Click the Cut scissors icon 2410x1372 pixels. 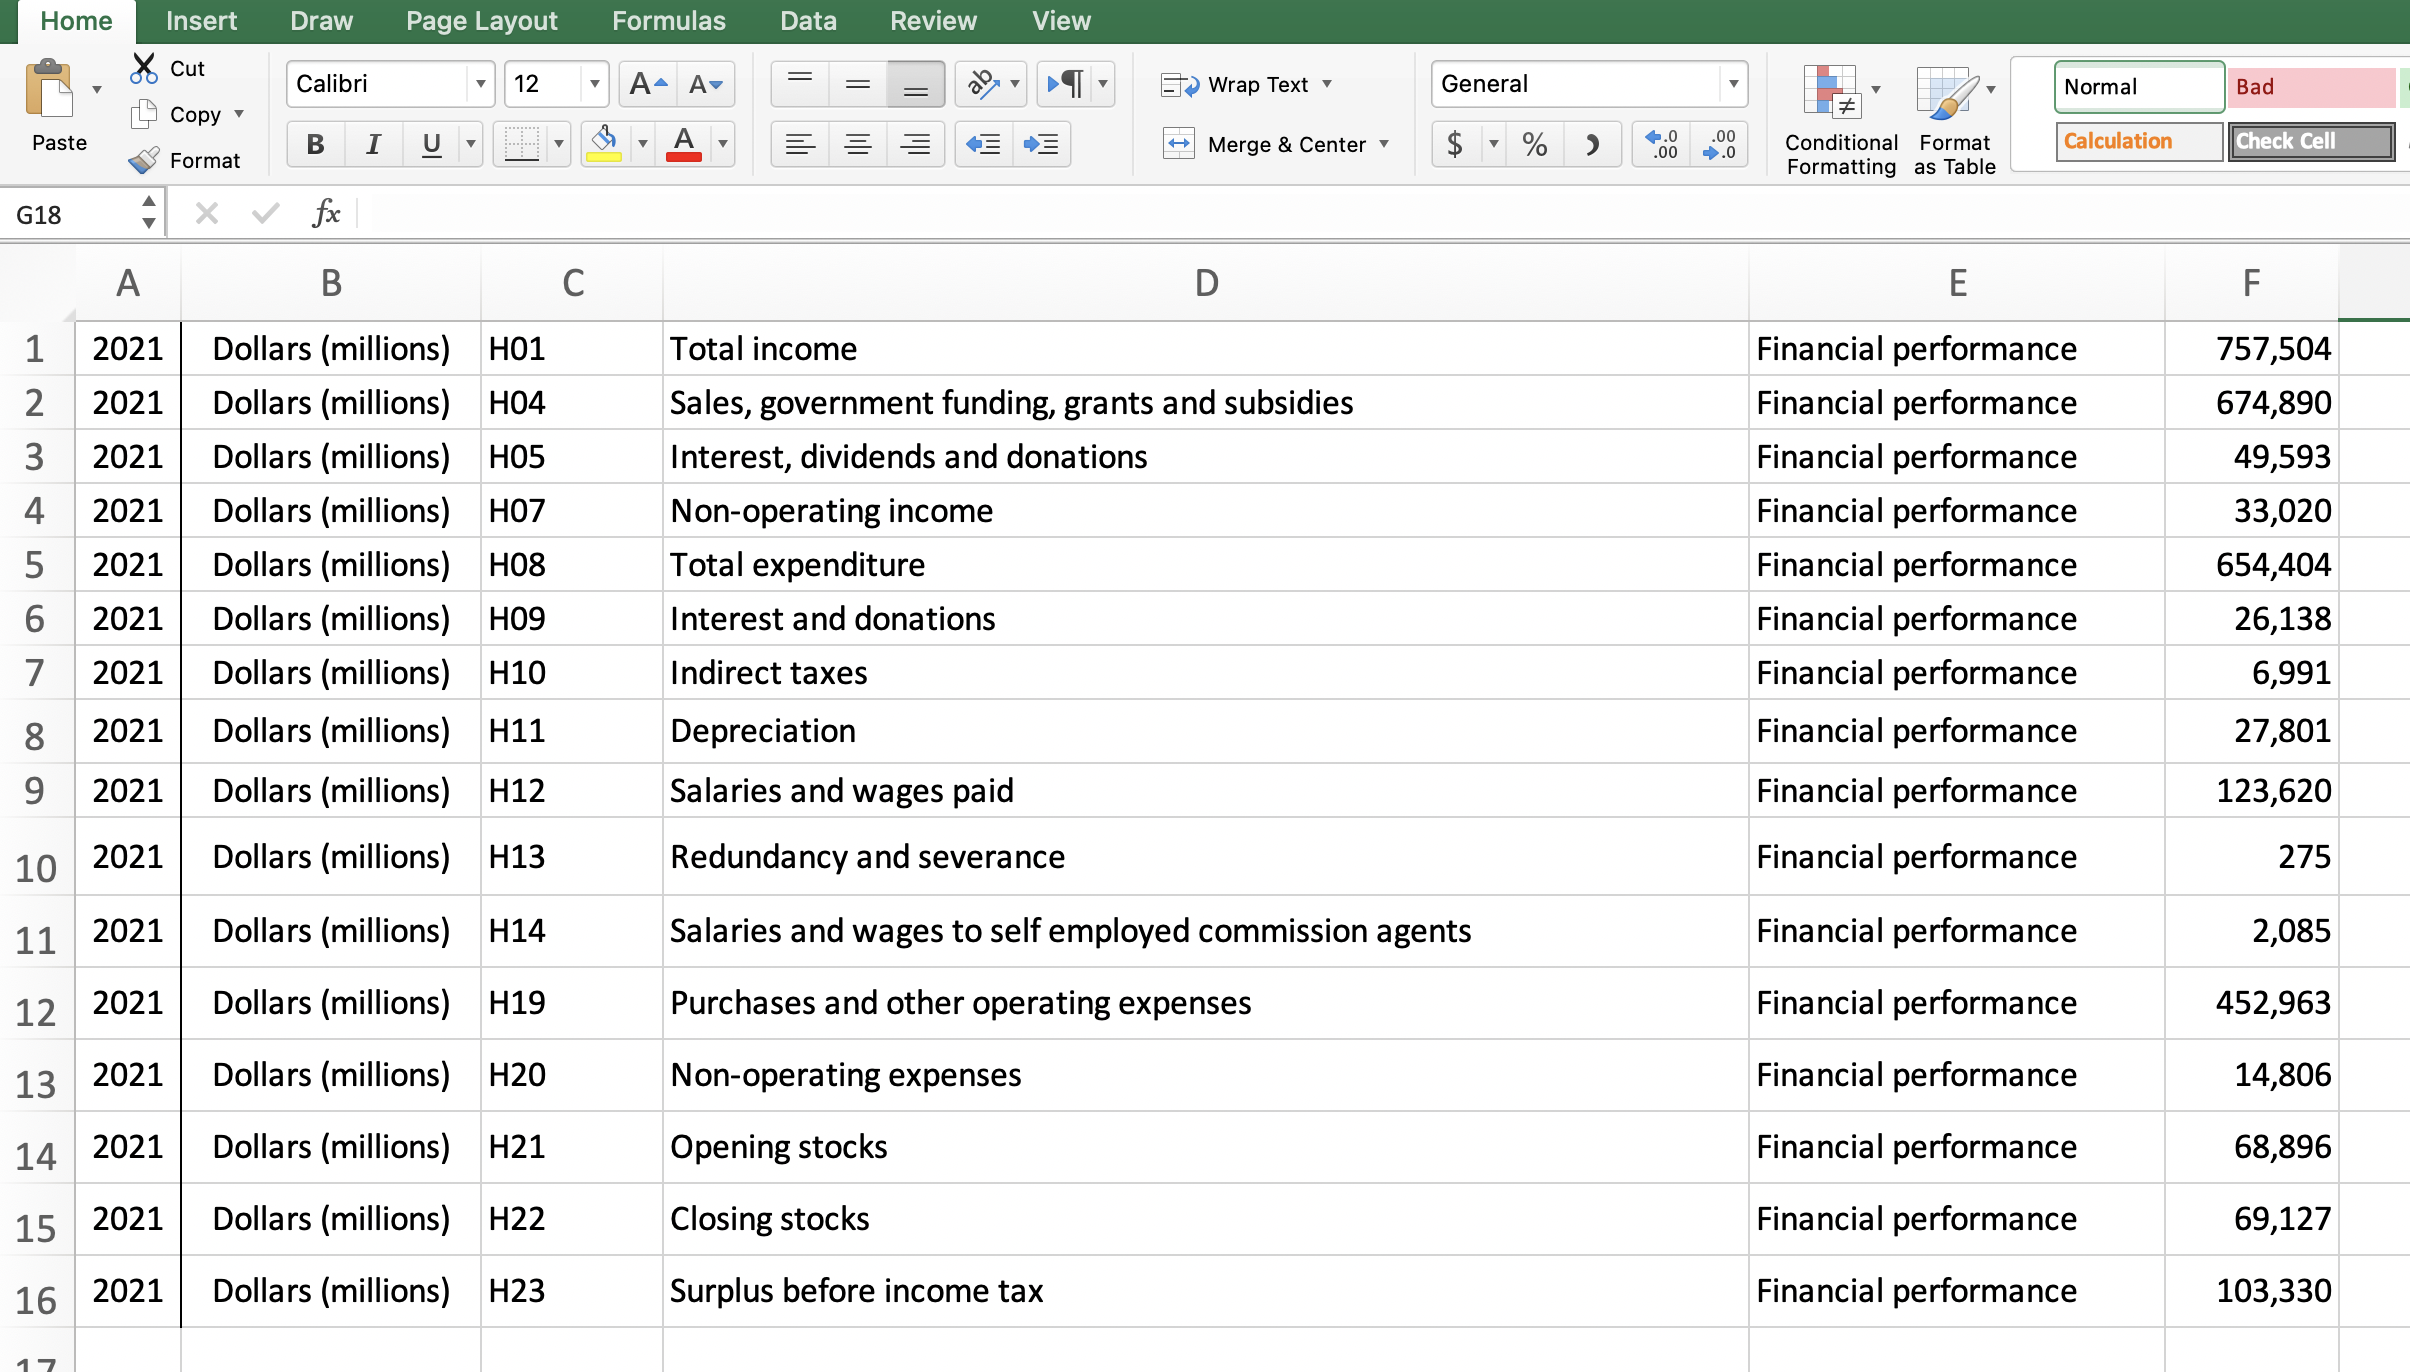(x=143, y=67)
